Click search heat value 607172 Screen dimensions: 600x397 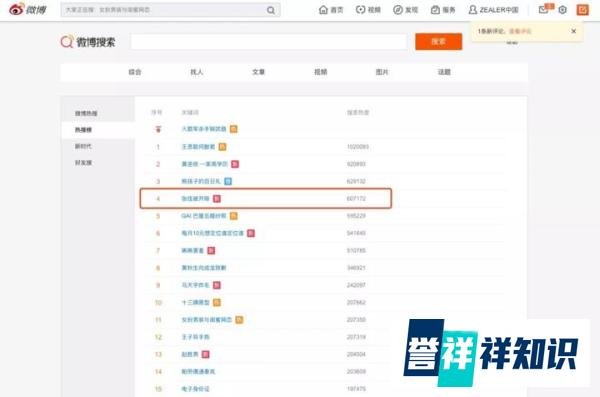356,199
